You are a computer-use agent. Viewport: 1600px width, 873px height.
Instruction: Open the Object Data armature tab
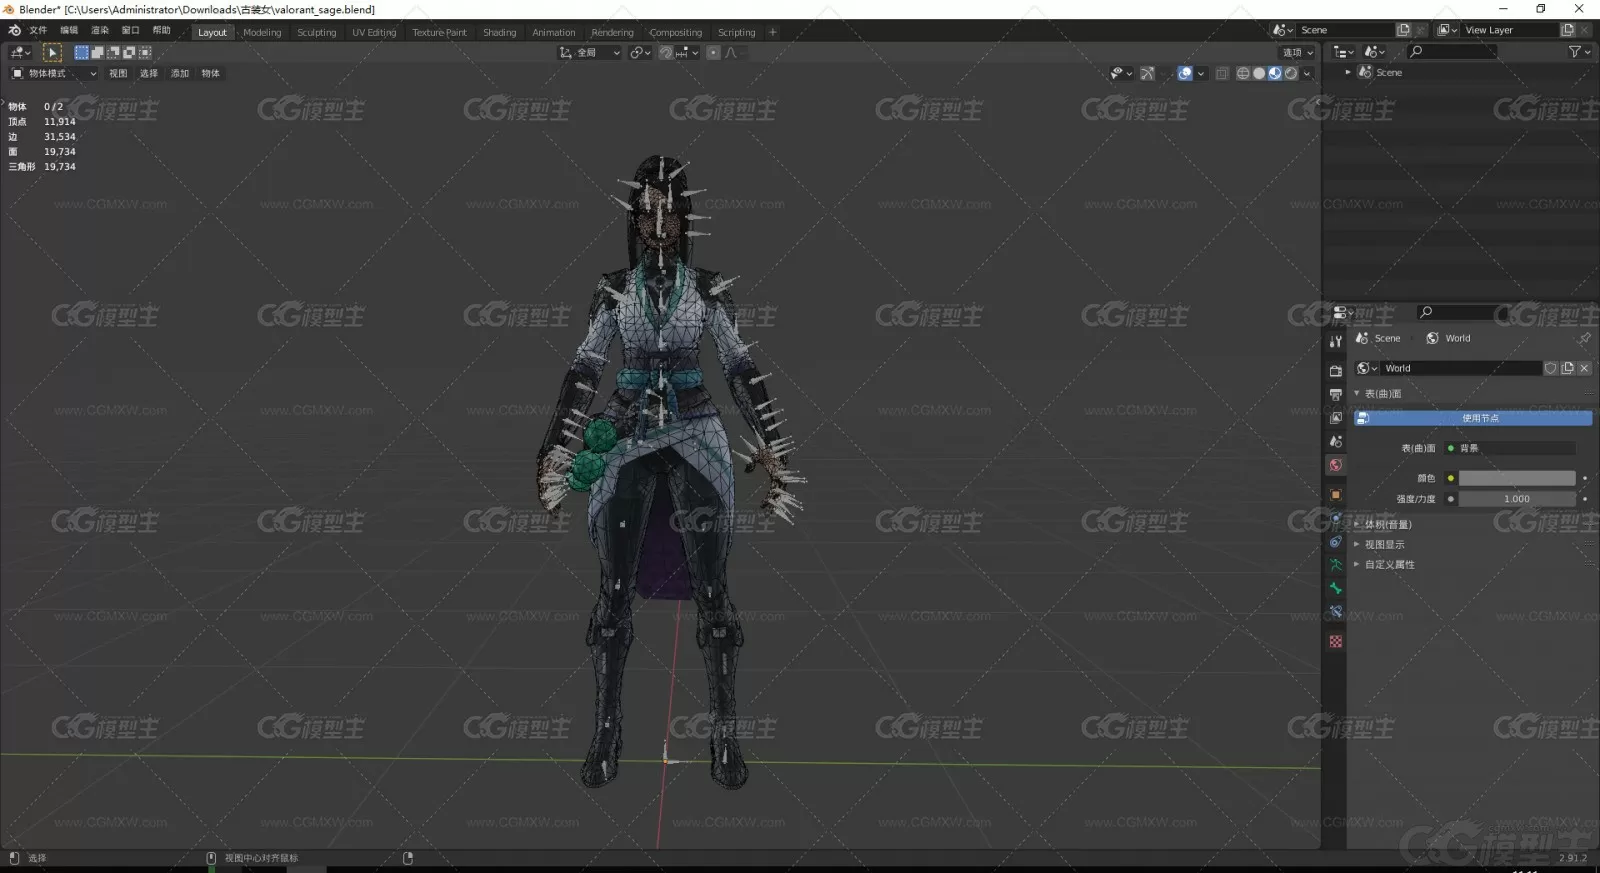[x=1335, y=565]
